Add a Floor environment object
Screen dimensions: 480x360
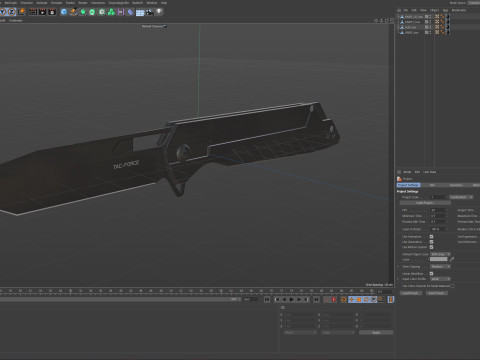tap(140, 12)
